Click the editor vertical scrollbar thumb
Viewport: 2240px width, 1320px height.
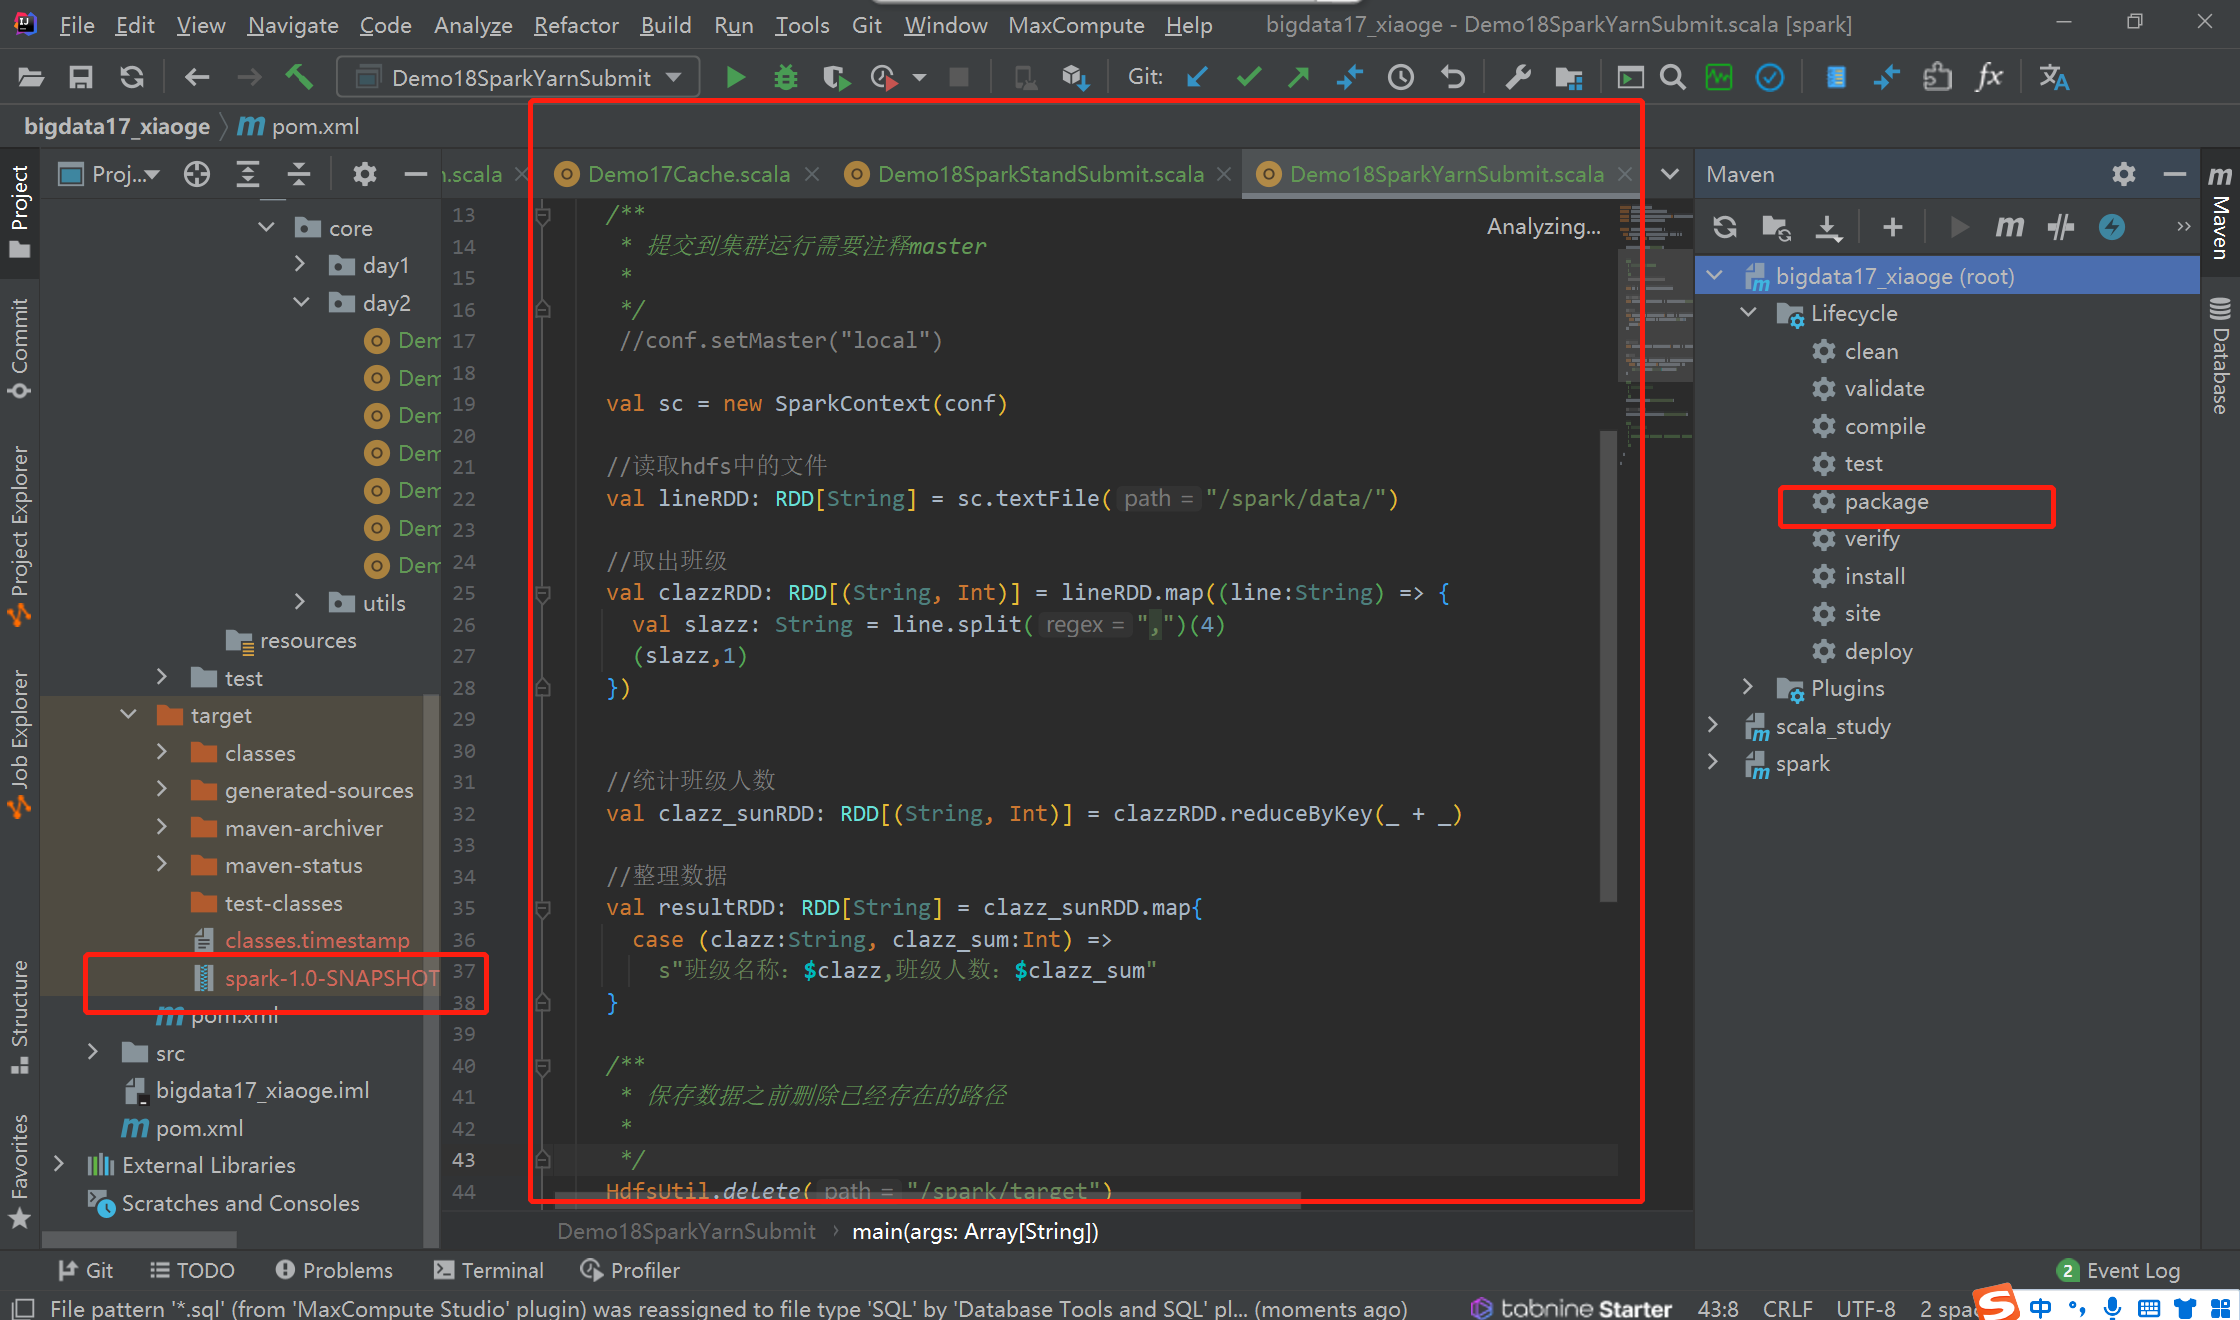pyautogui.click(x=1608, y=665)
